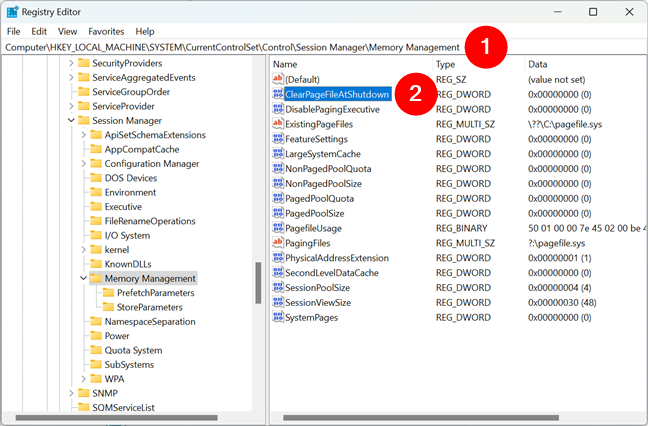Click the Executive folder icon
The width and height of the screenshot is (648, 426).
[96, 206]
